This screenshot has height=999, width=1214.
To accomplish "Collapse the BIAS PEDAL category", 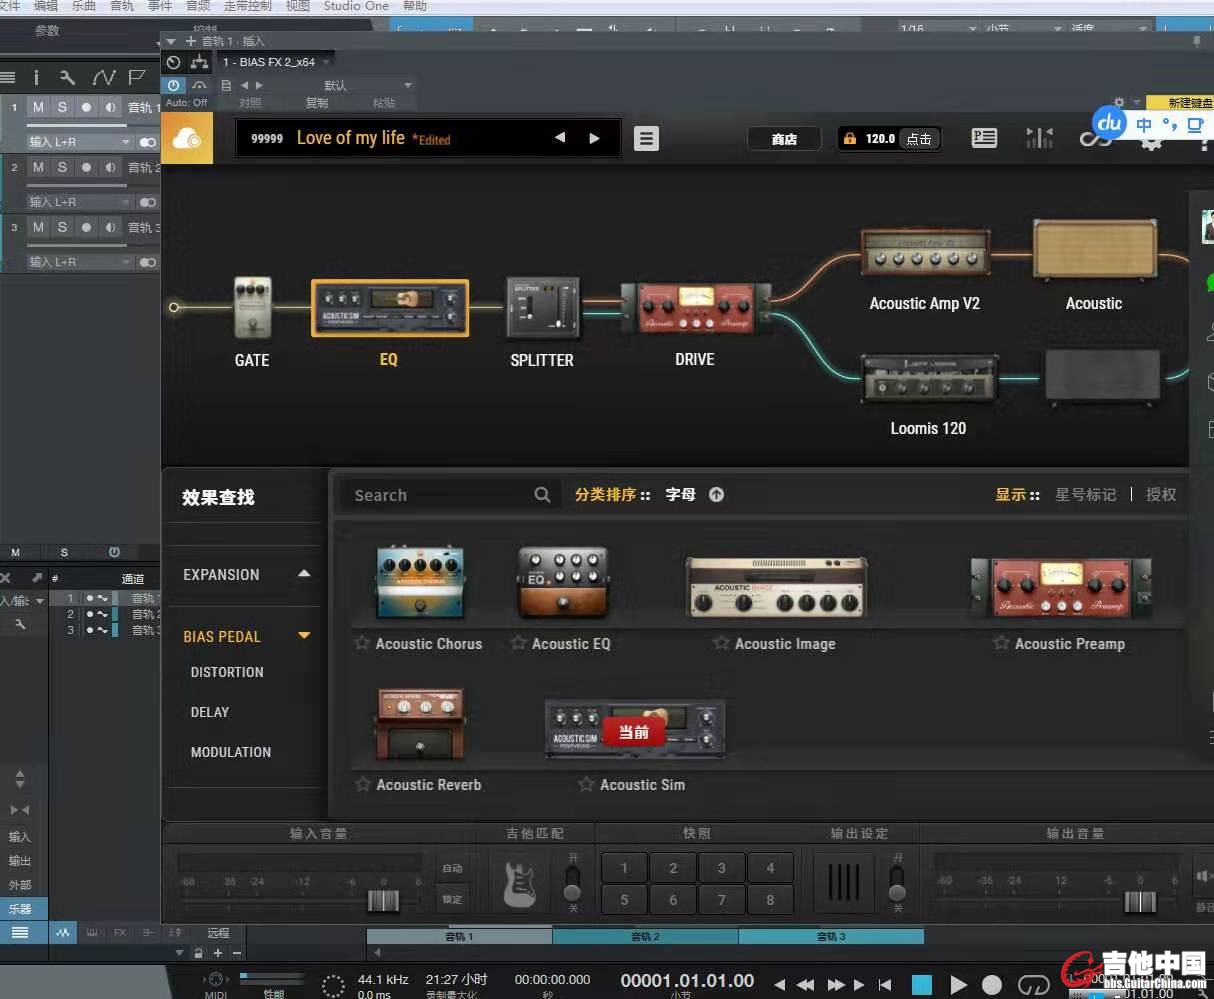I will pyautogui.click(x=304, y=636).
